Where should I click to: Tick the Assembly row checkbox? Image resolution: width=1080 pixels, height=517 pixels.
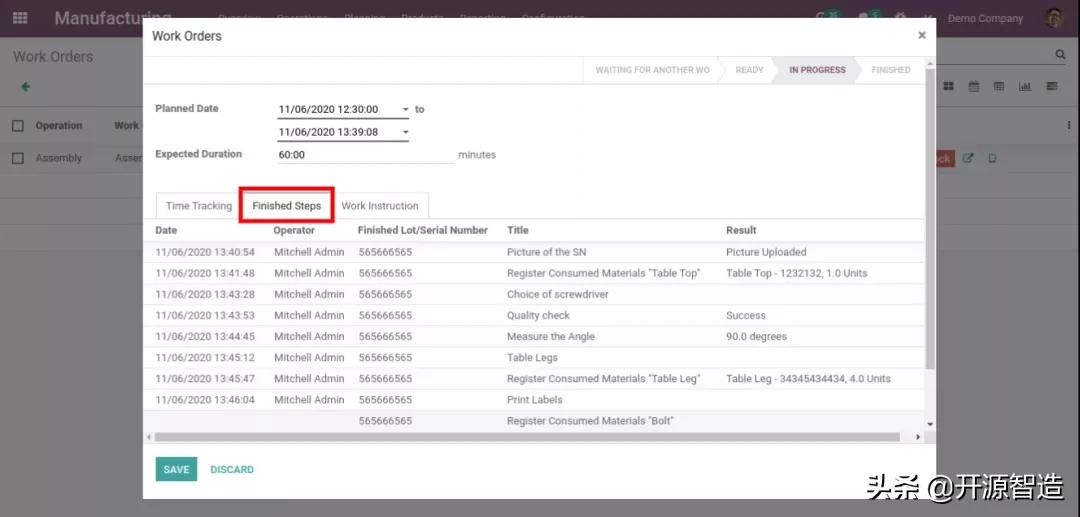pyautogui.click(x=18, y=158)
